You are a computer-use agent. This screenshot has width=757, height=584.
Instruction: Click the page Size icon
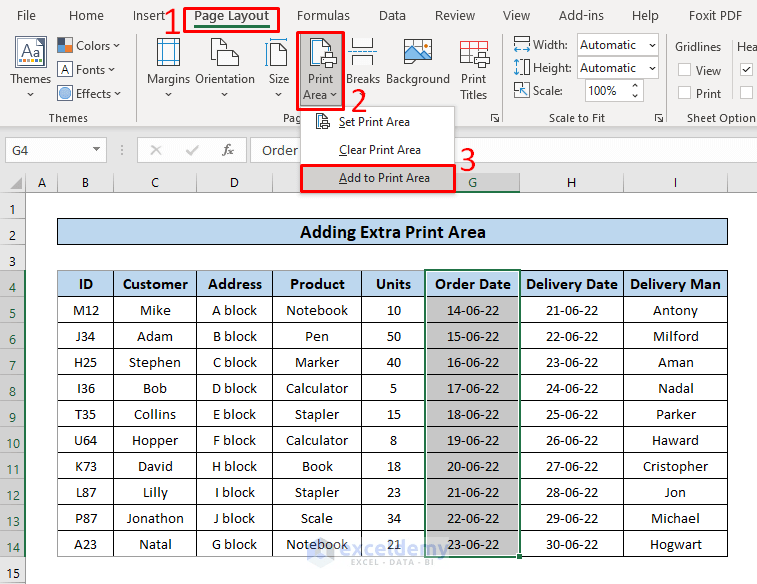click(277, 52)
